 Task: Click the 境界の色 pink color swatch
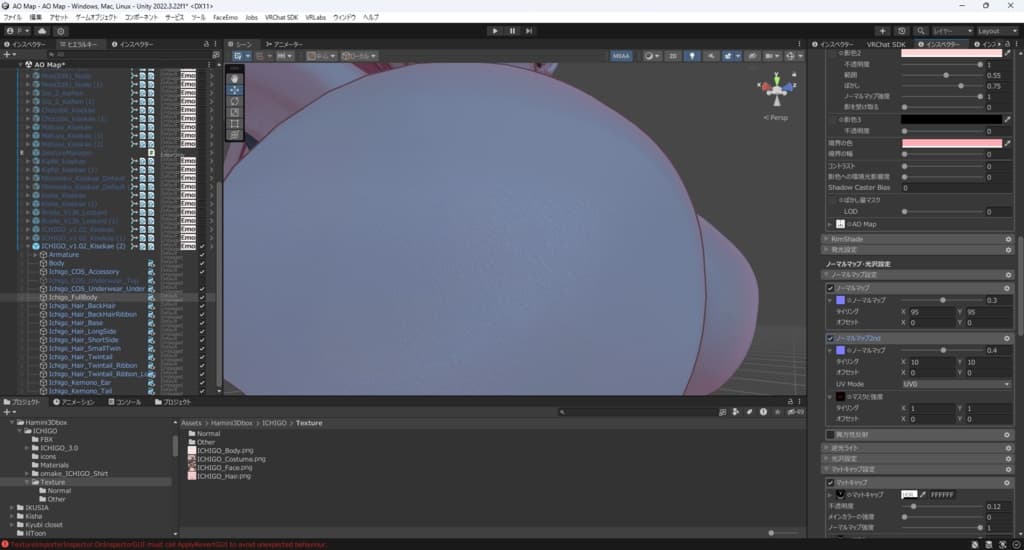pyautogui.click(x=951, y=144)
